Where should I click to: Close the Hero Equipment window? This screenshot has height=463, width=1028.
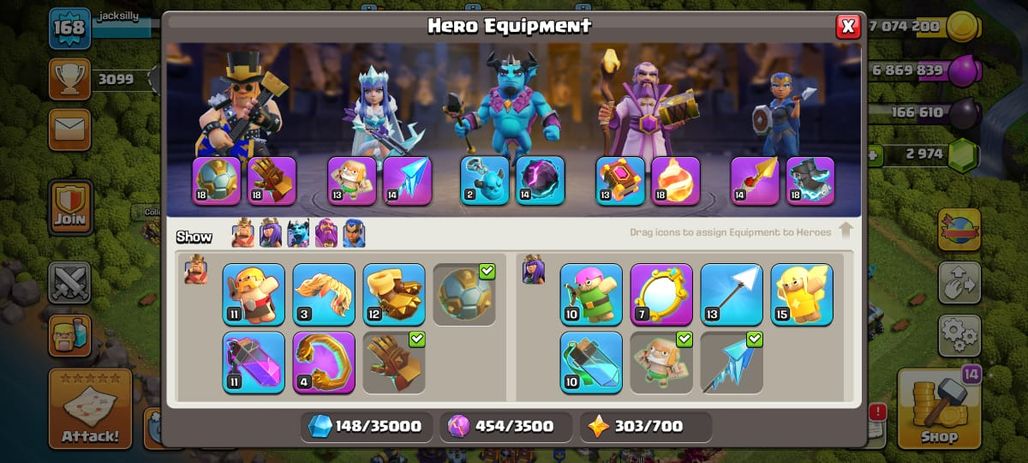pyautogui.click(x=848, y=26)
